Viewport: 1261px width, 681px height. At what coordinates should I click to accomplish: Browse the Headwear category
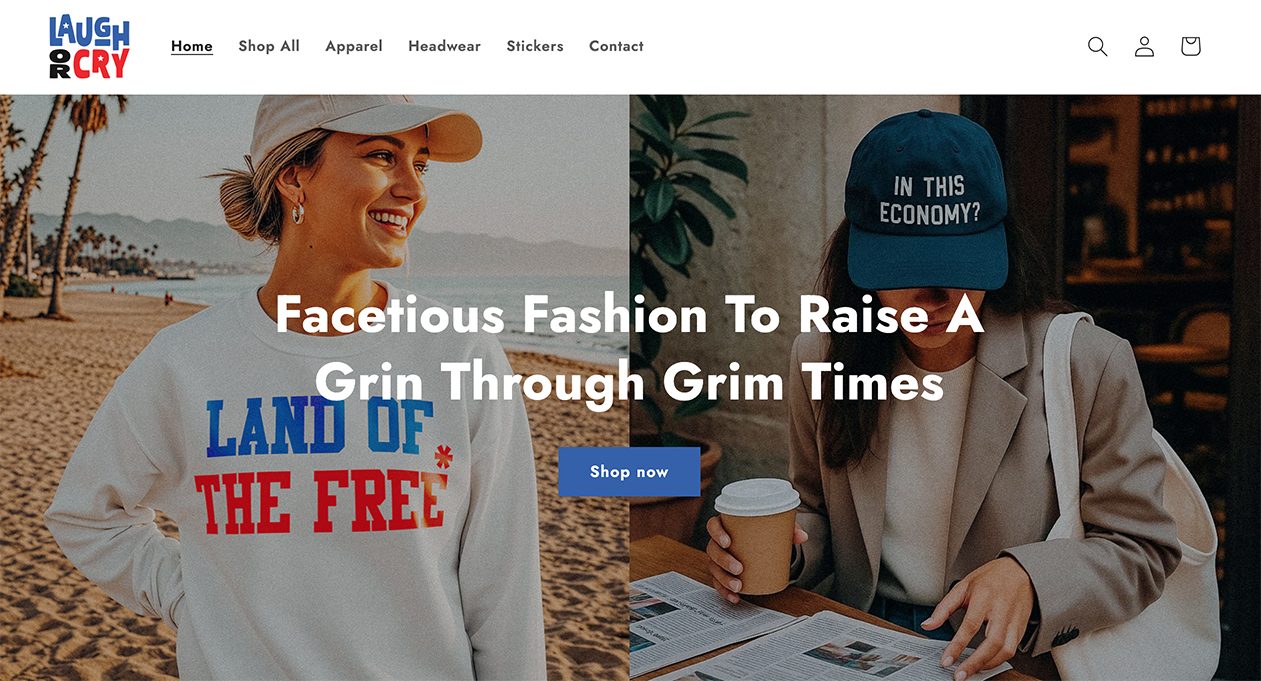(x=444, y=46)
